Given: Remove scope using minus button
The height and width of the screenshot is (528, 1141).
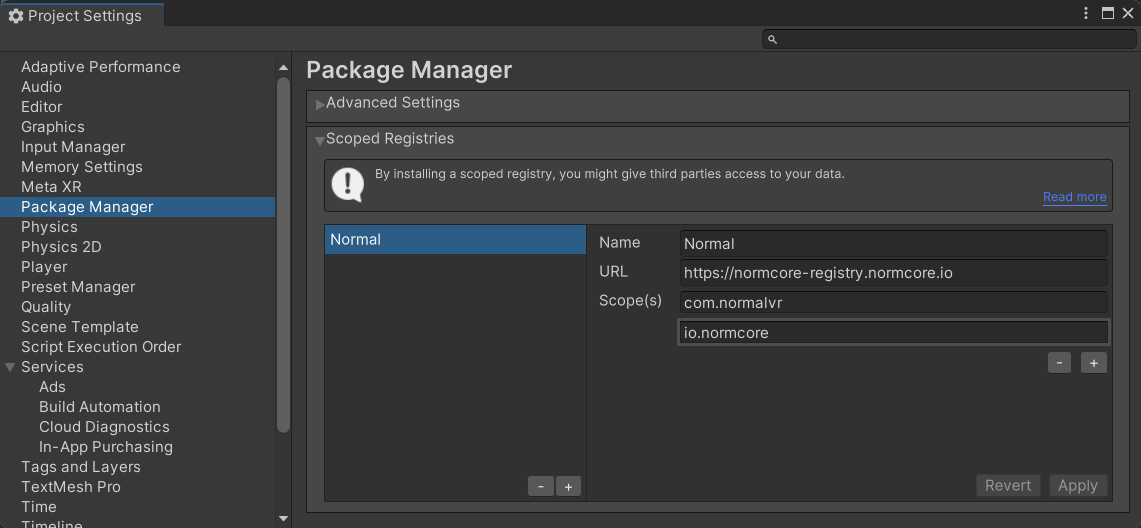Looking at the screenshot, I should coord(1060,363).
